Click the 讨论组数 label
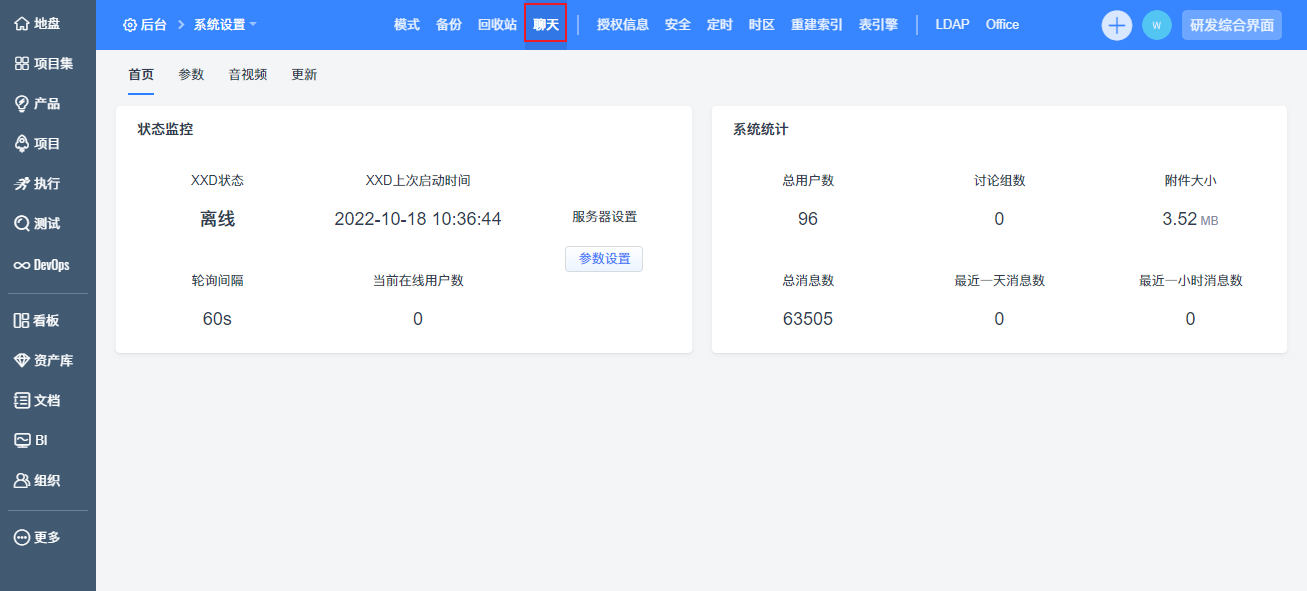Viewport: 1307px width, 591px height. 999,181
